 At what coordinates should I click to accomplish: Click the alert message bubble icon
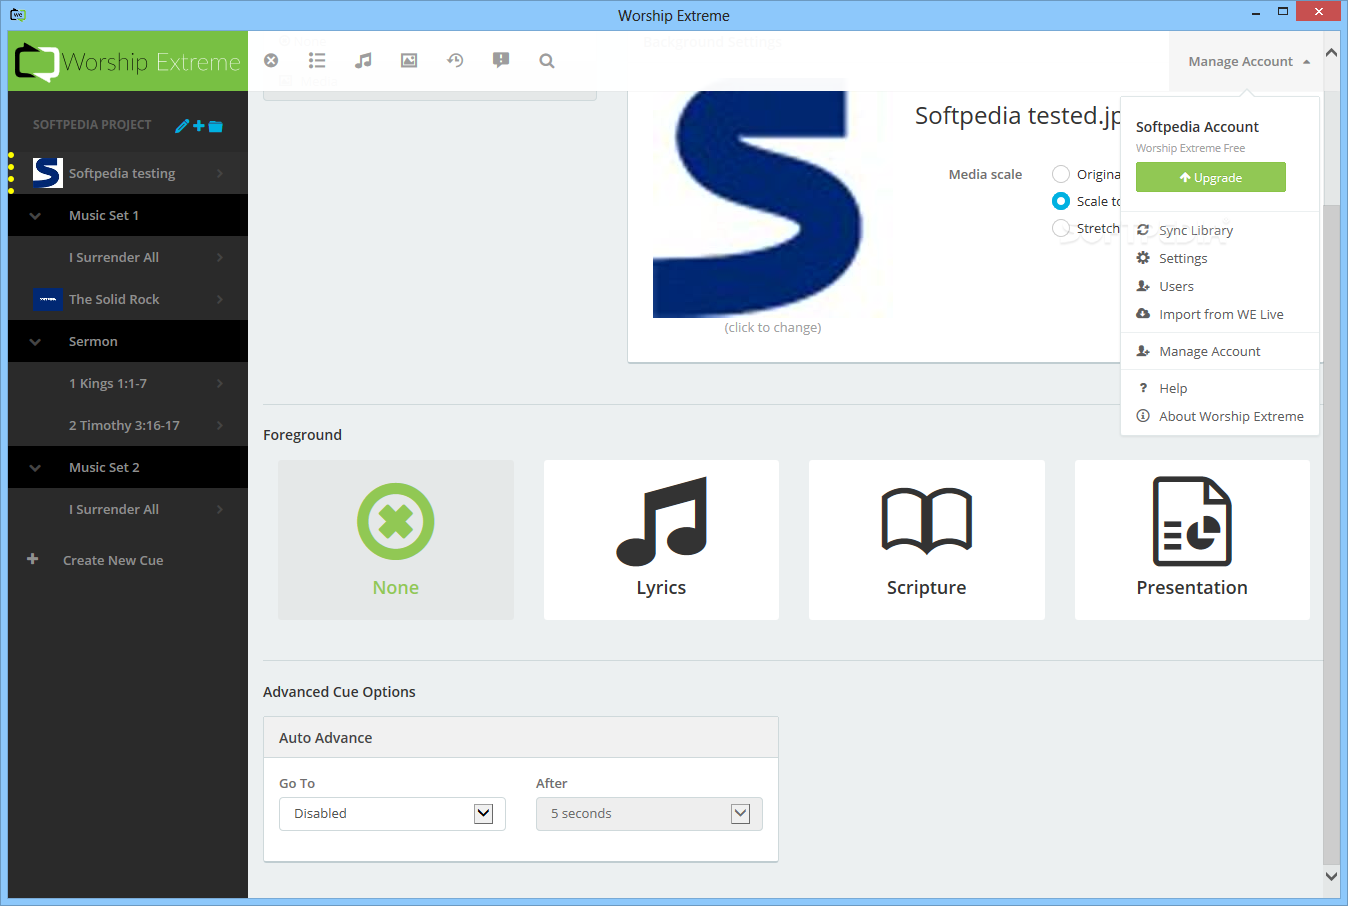point(501,60)
